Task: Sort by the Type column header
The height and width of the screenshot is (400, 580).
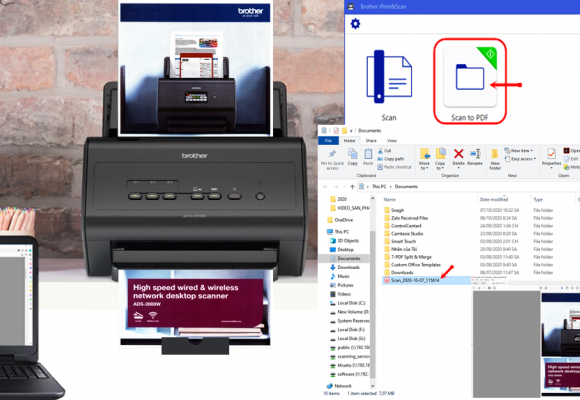Action: click(x=538, y=200)
